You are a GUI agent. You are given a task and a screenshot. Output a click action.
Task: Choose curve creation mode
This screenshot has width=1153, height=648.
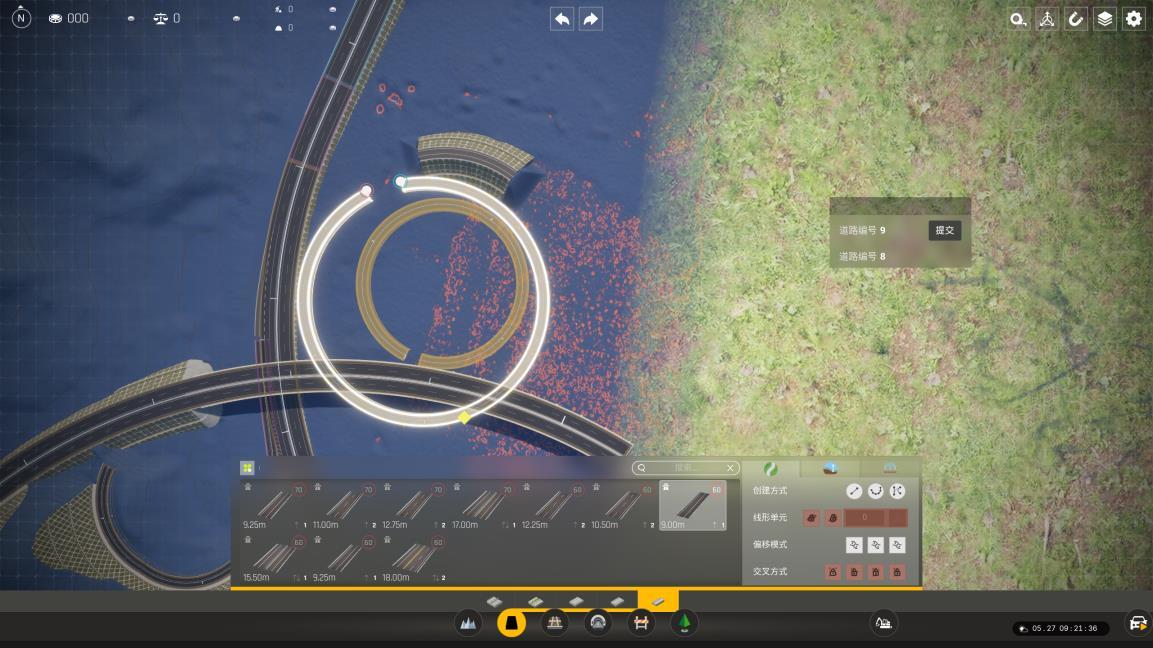click(876, 491)
